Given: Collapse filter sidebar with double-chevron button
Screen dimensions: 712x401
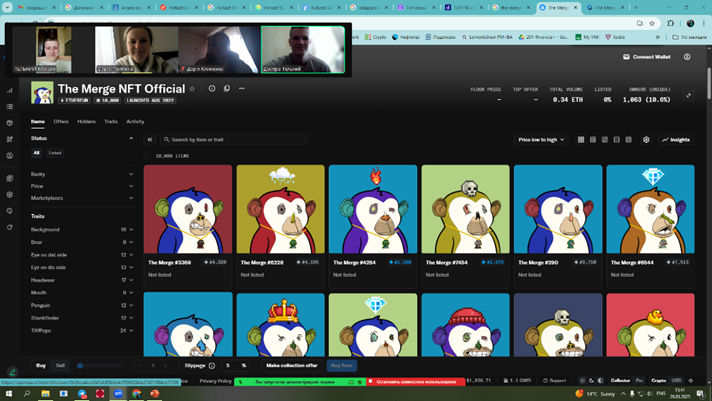Looking at the screenshot, I should (x=150, y=139).
